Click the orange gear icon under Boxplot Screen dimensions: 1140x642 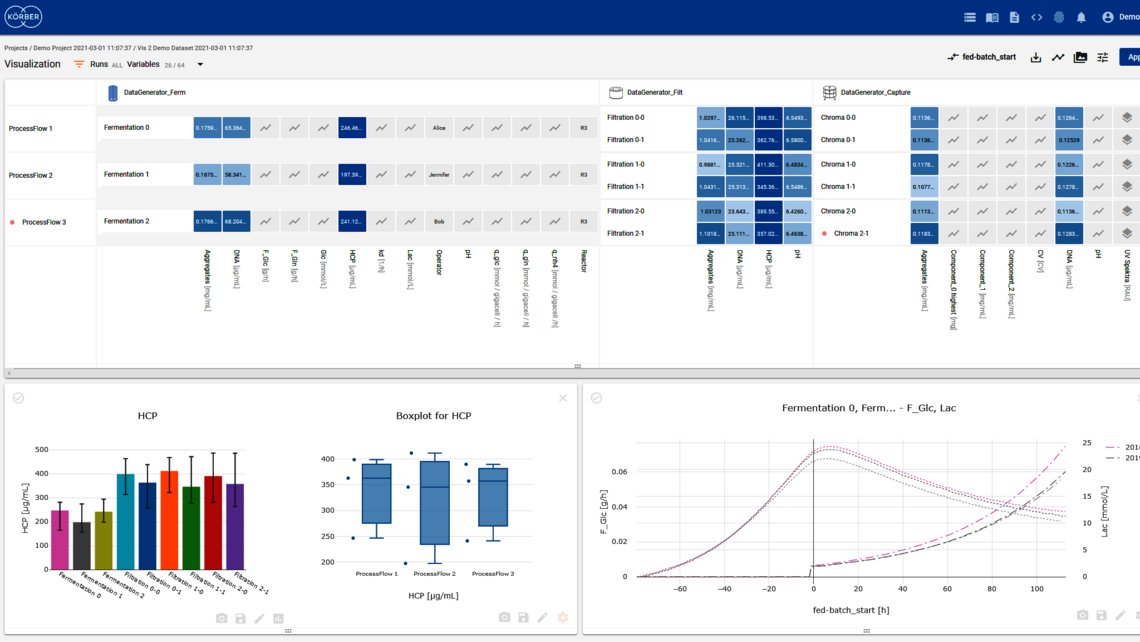point(563,618)
